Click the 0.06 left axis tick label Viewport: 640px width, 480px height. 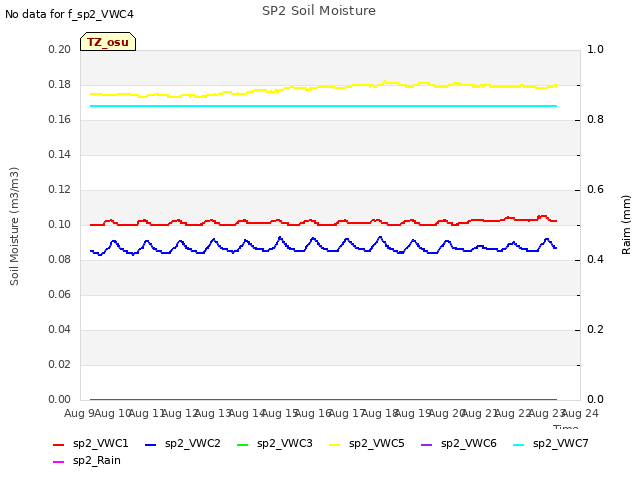(x=60, y=295)
